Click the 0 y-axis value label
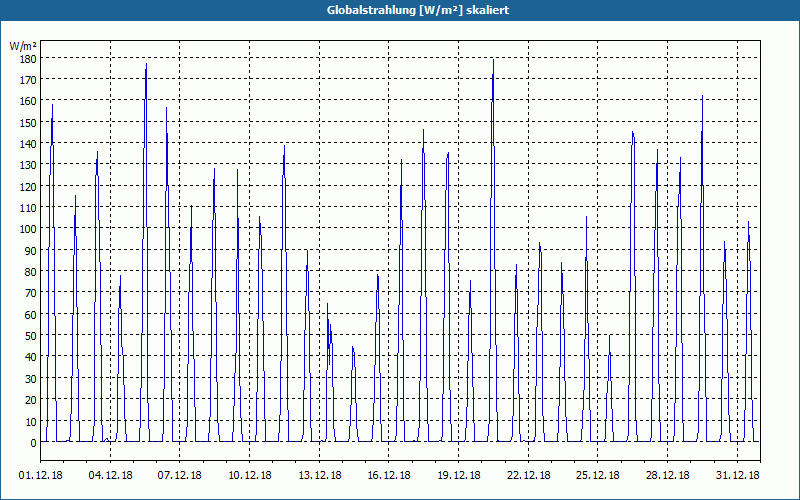The height and width of the screenshot is (500, 800). (x=33, y=443)
